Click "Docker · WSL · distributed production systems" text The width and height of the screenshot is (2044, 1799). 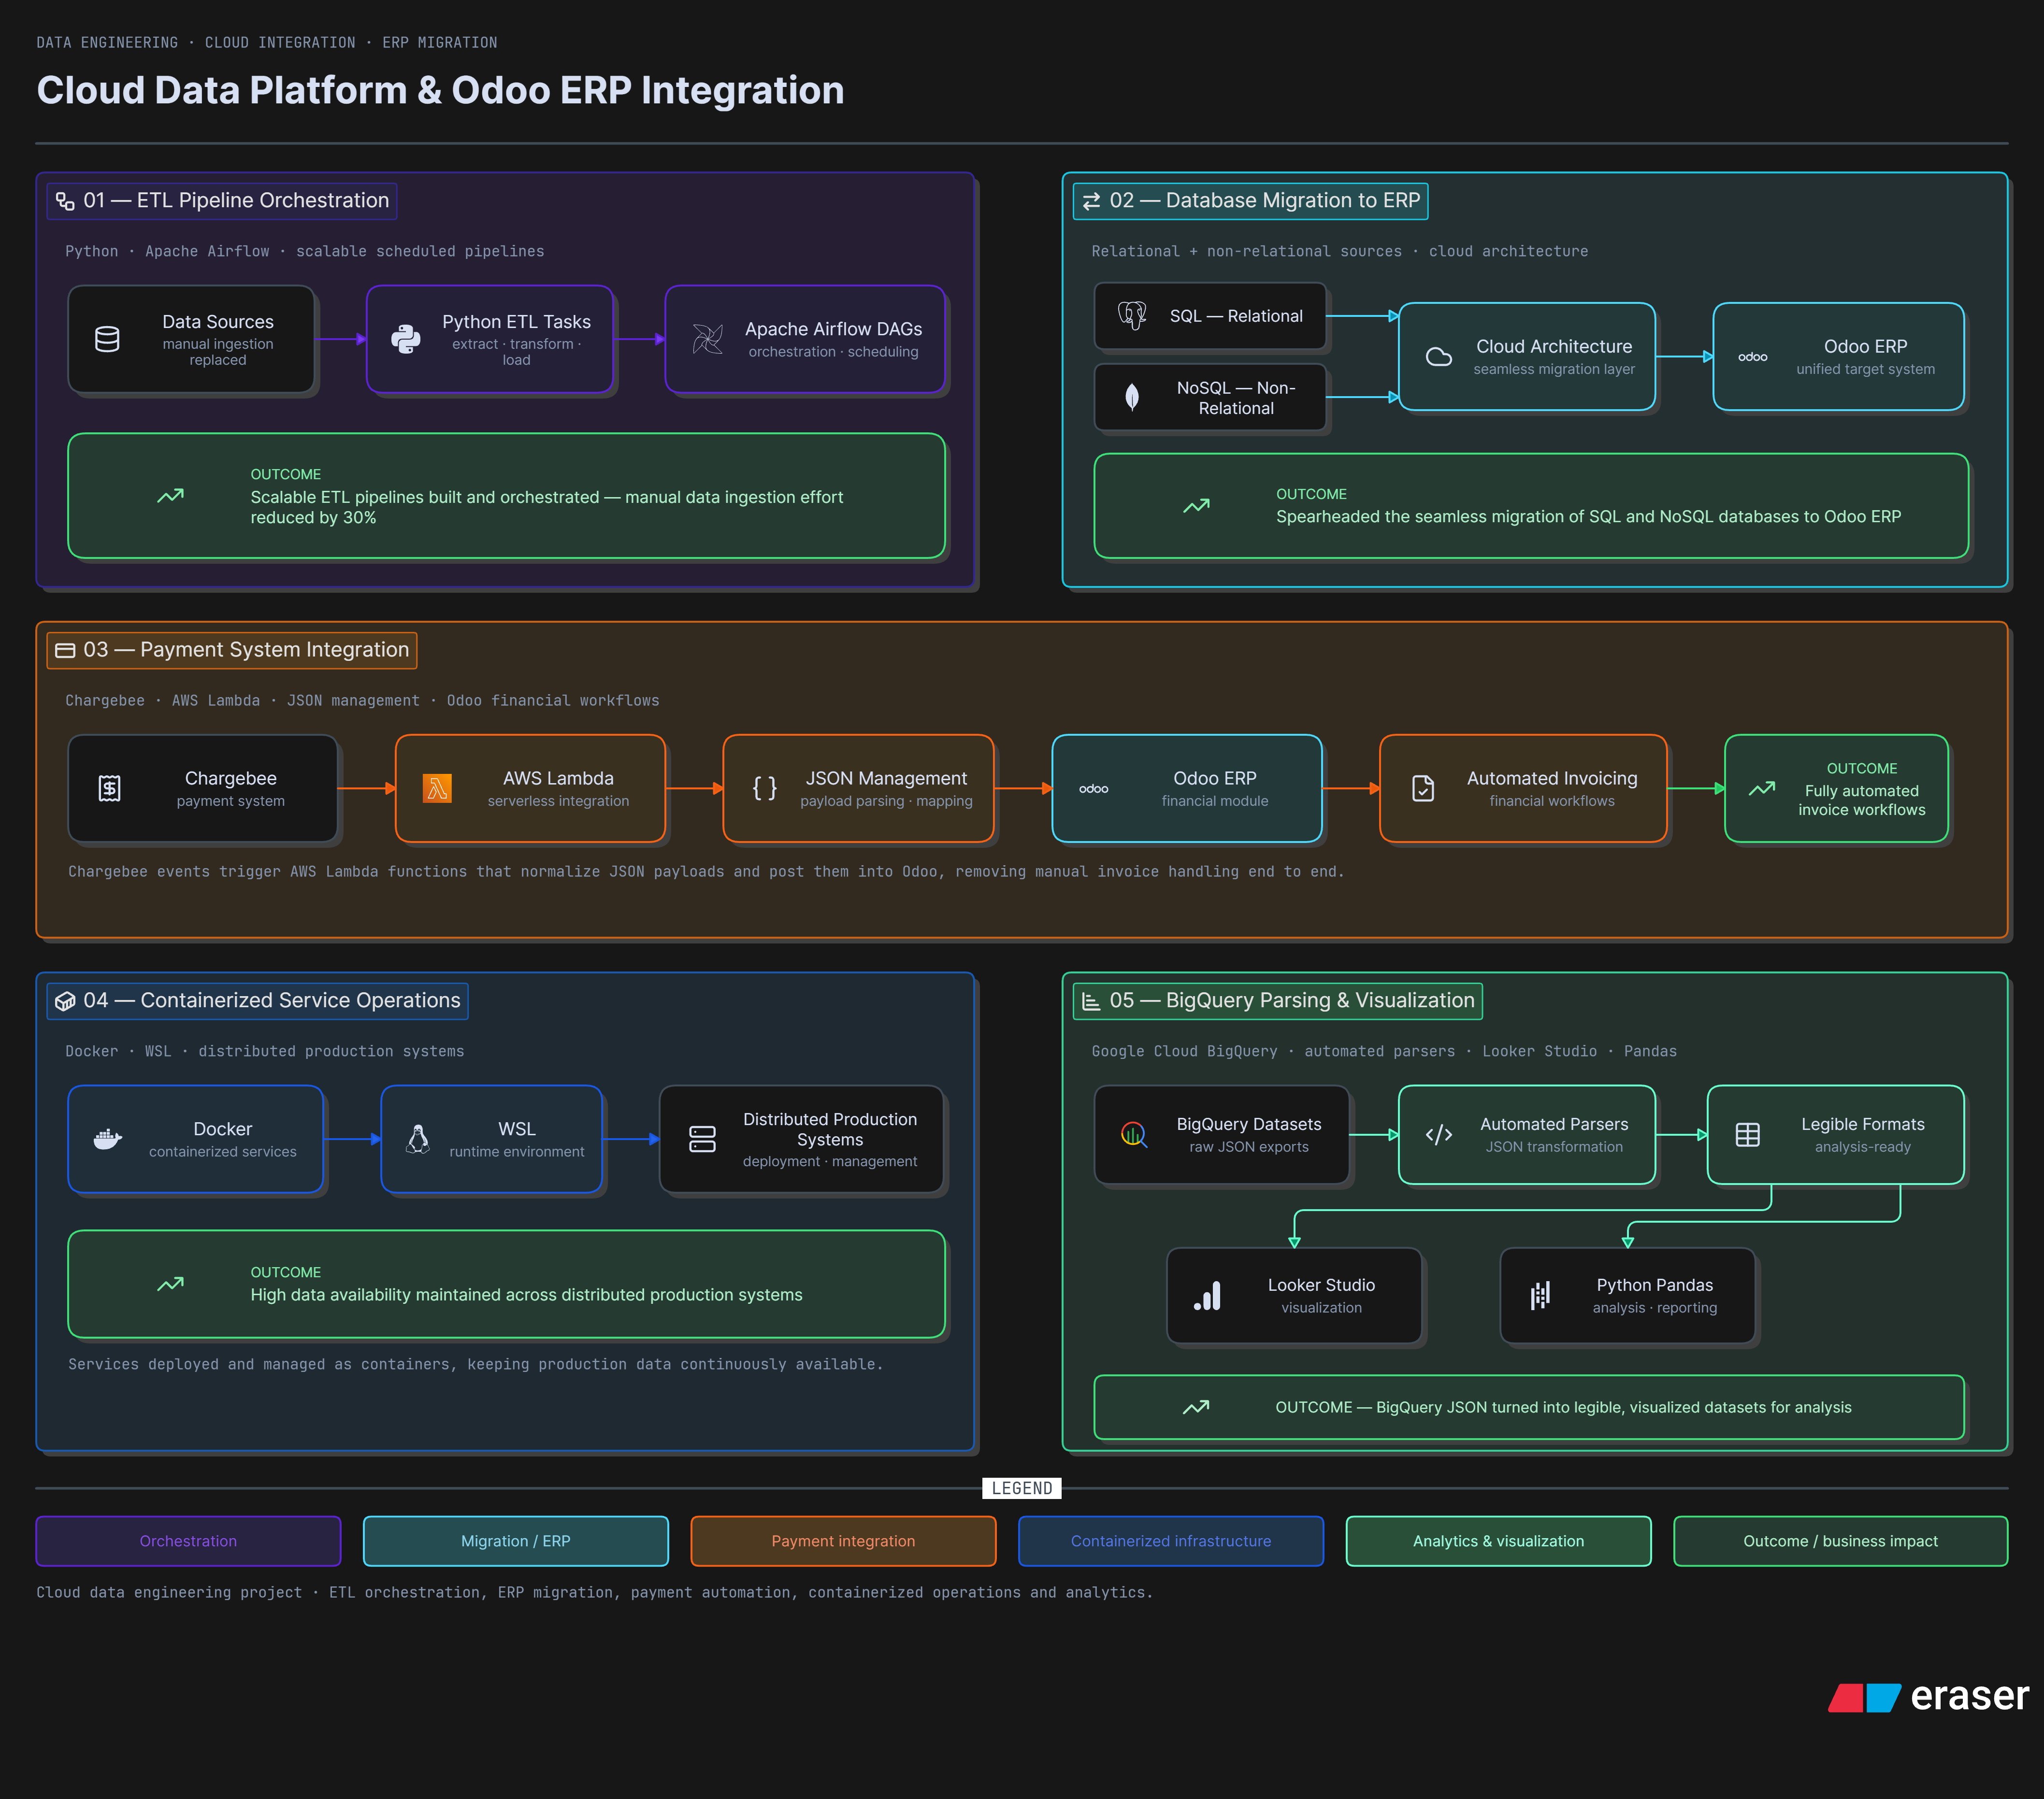click(x=265, y=1051)
